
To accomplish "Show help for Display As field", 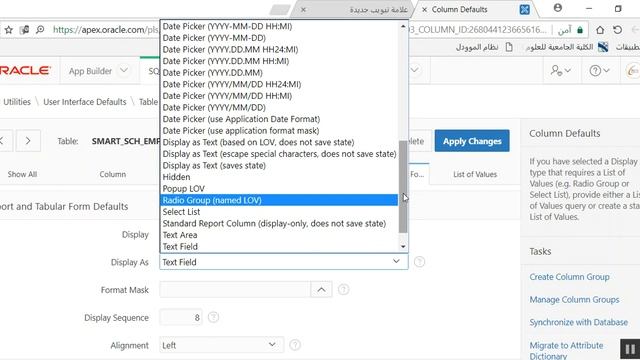I will pyautogui.click(x=419, y=262).
